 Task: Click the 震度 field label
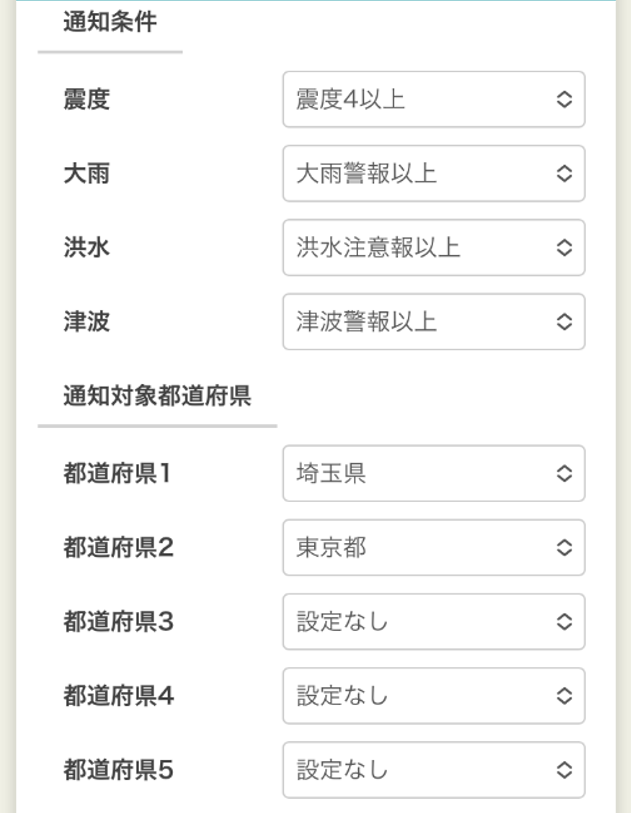tap(86, 99)
